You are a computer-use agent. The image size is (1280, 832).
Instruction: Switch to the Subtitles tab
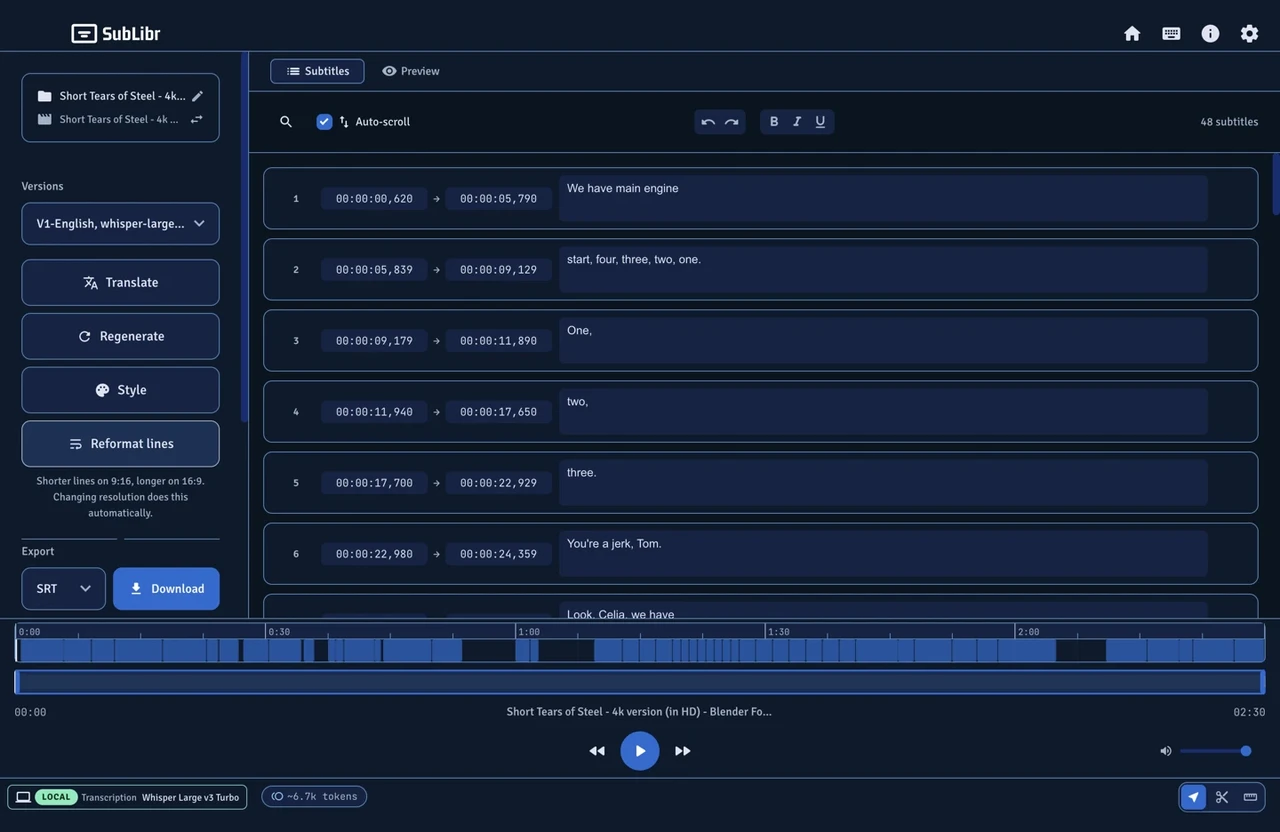click(317, 71)
